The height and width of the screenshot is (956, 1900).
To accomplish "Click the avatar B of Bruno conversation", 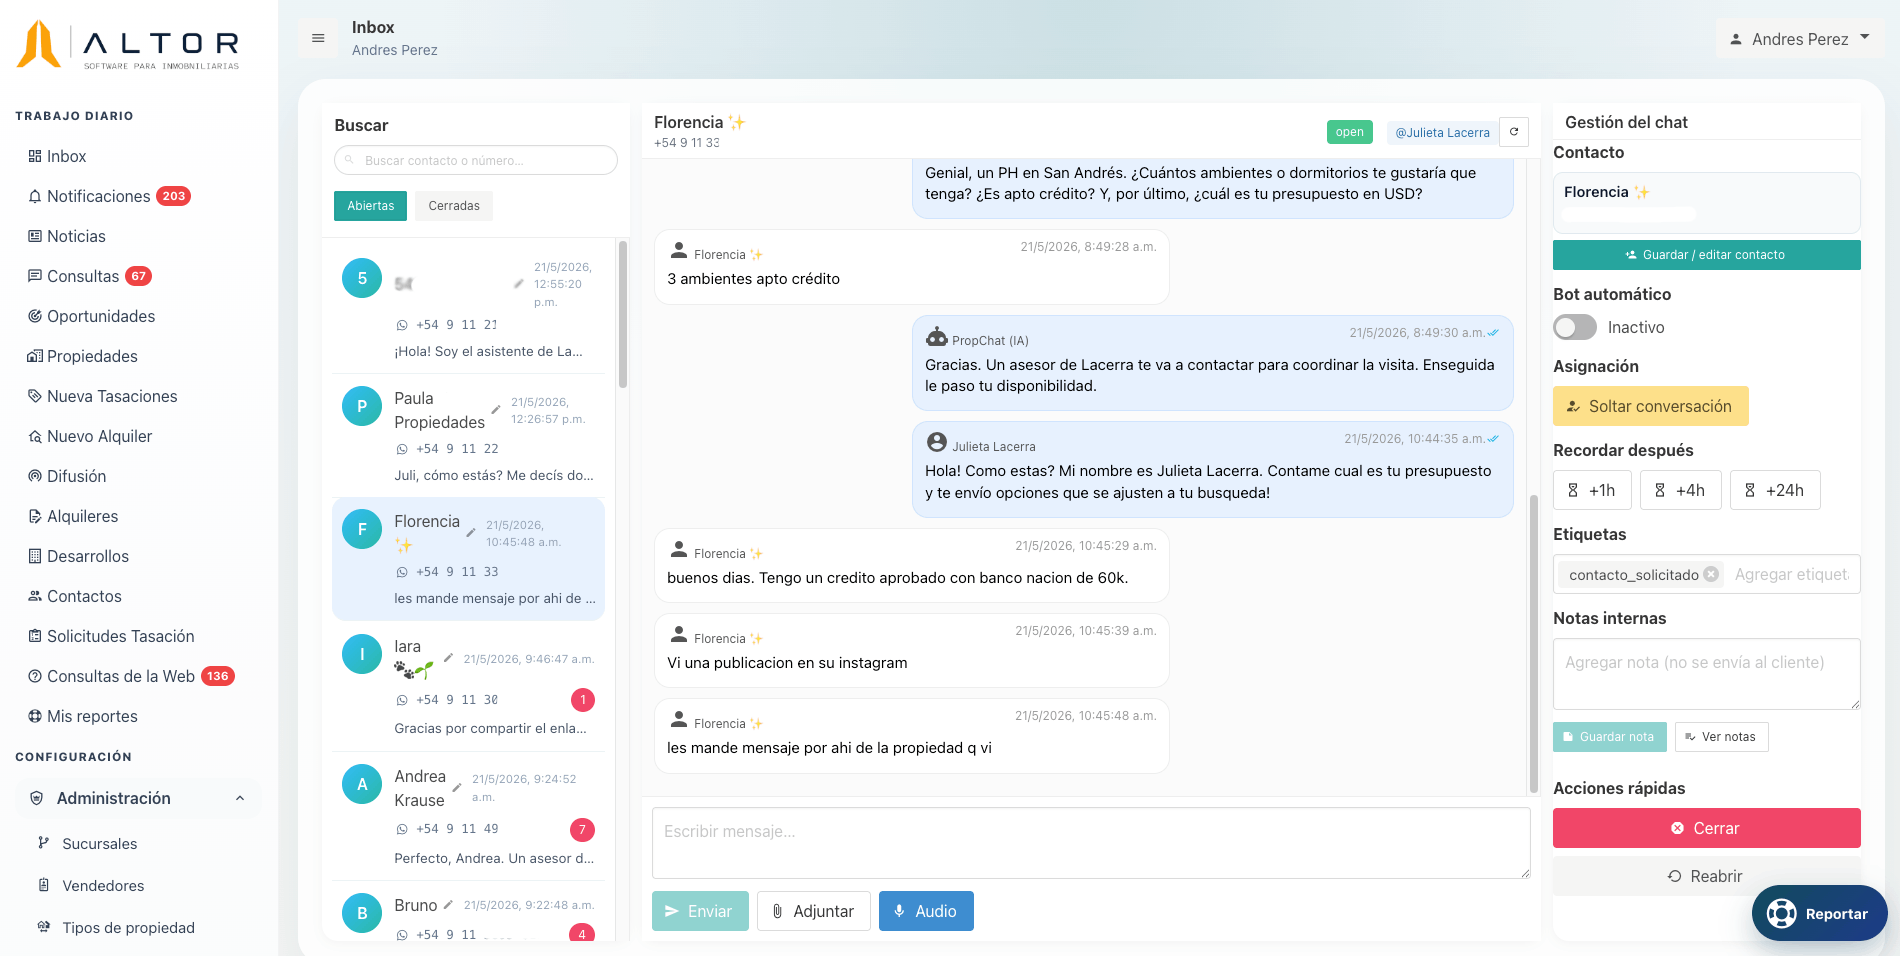I will pos(362,912).
